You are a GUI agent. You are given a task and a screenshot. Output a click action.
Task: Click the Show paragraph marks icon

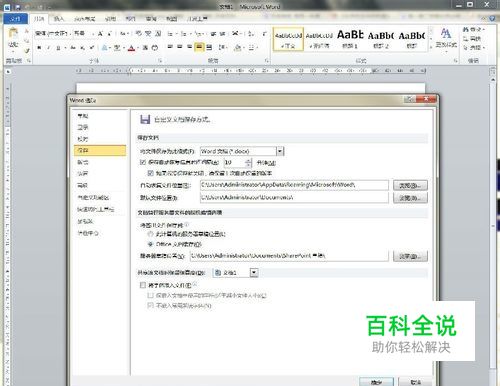click(x=264, y=34)
